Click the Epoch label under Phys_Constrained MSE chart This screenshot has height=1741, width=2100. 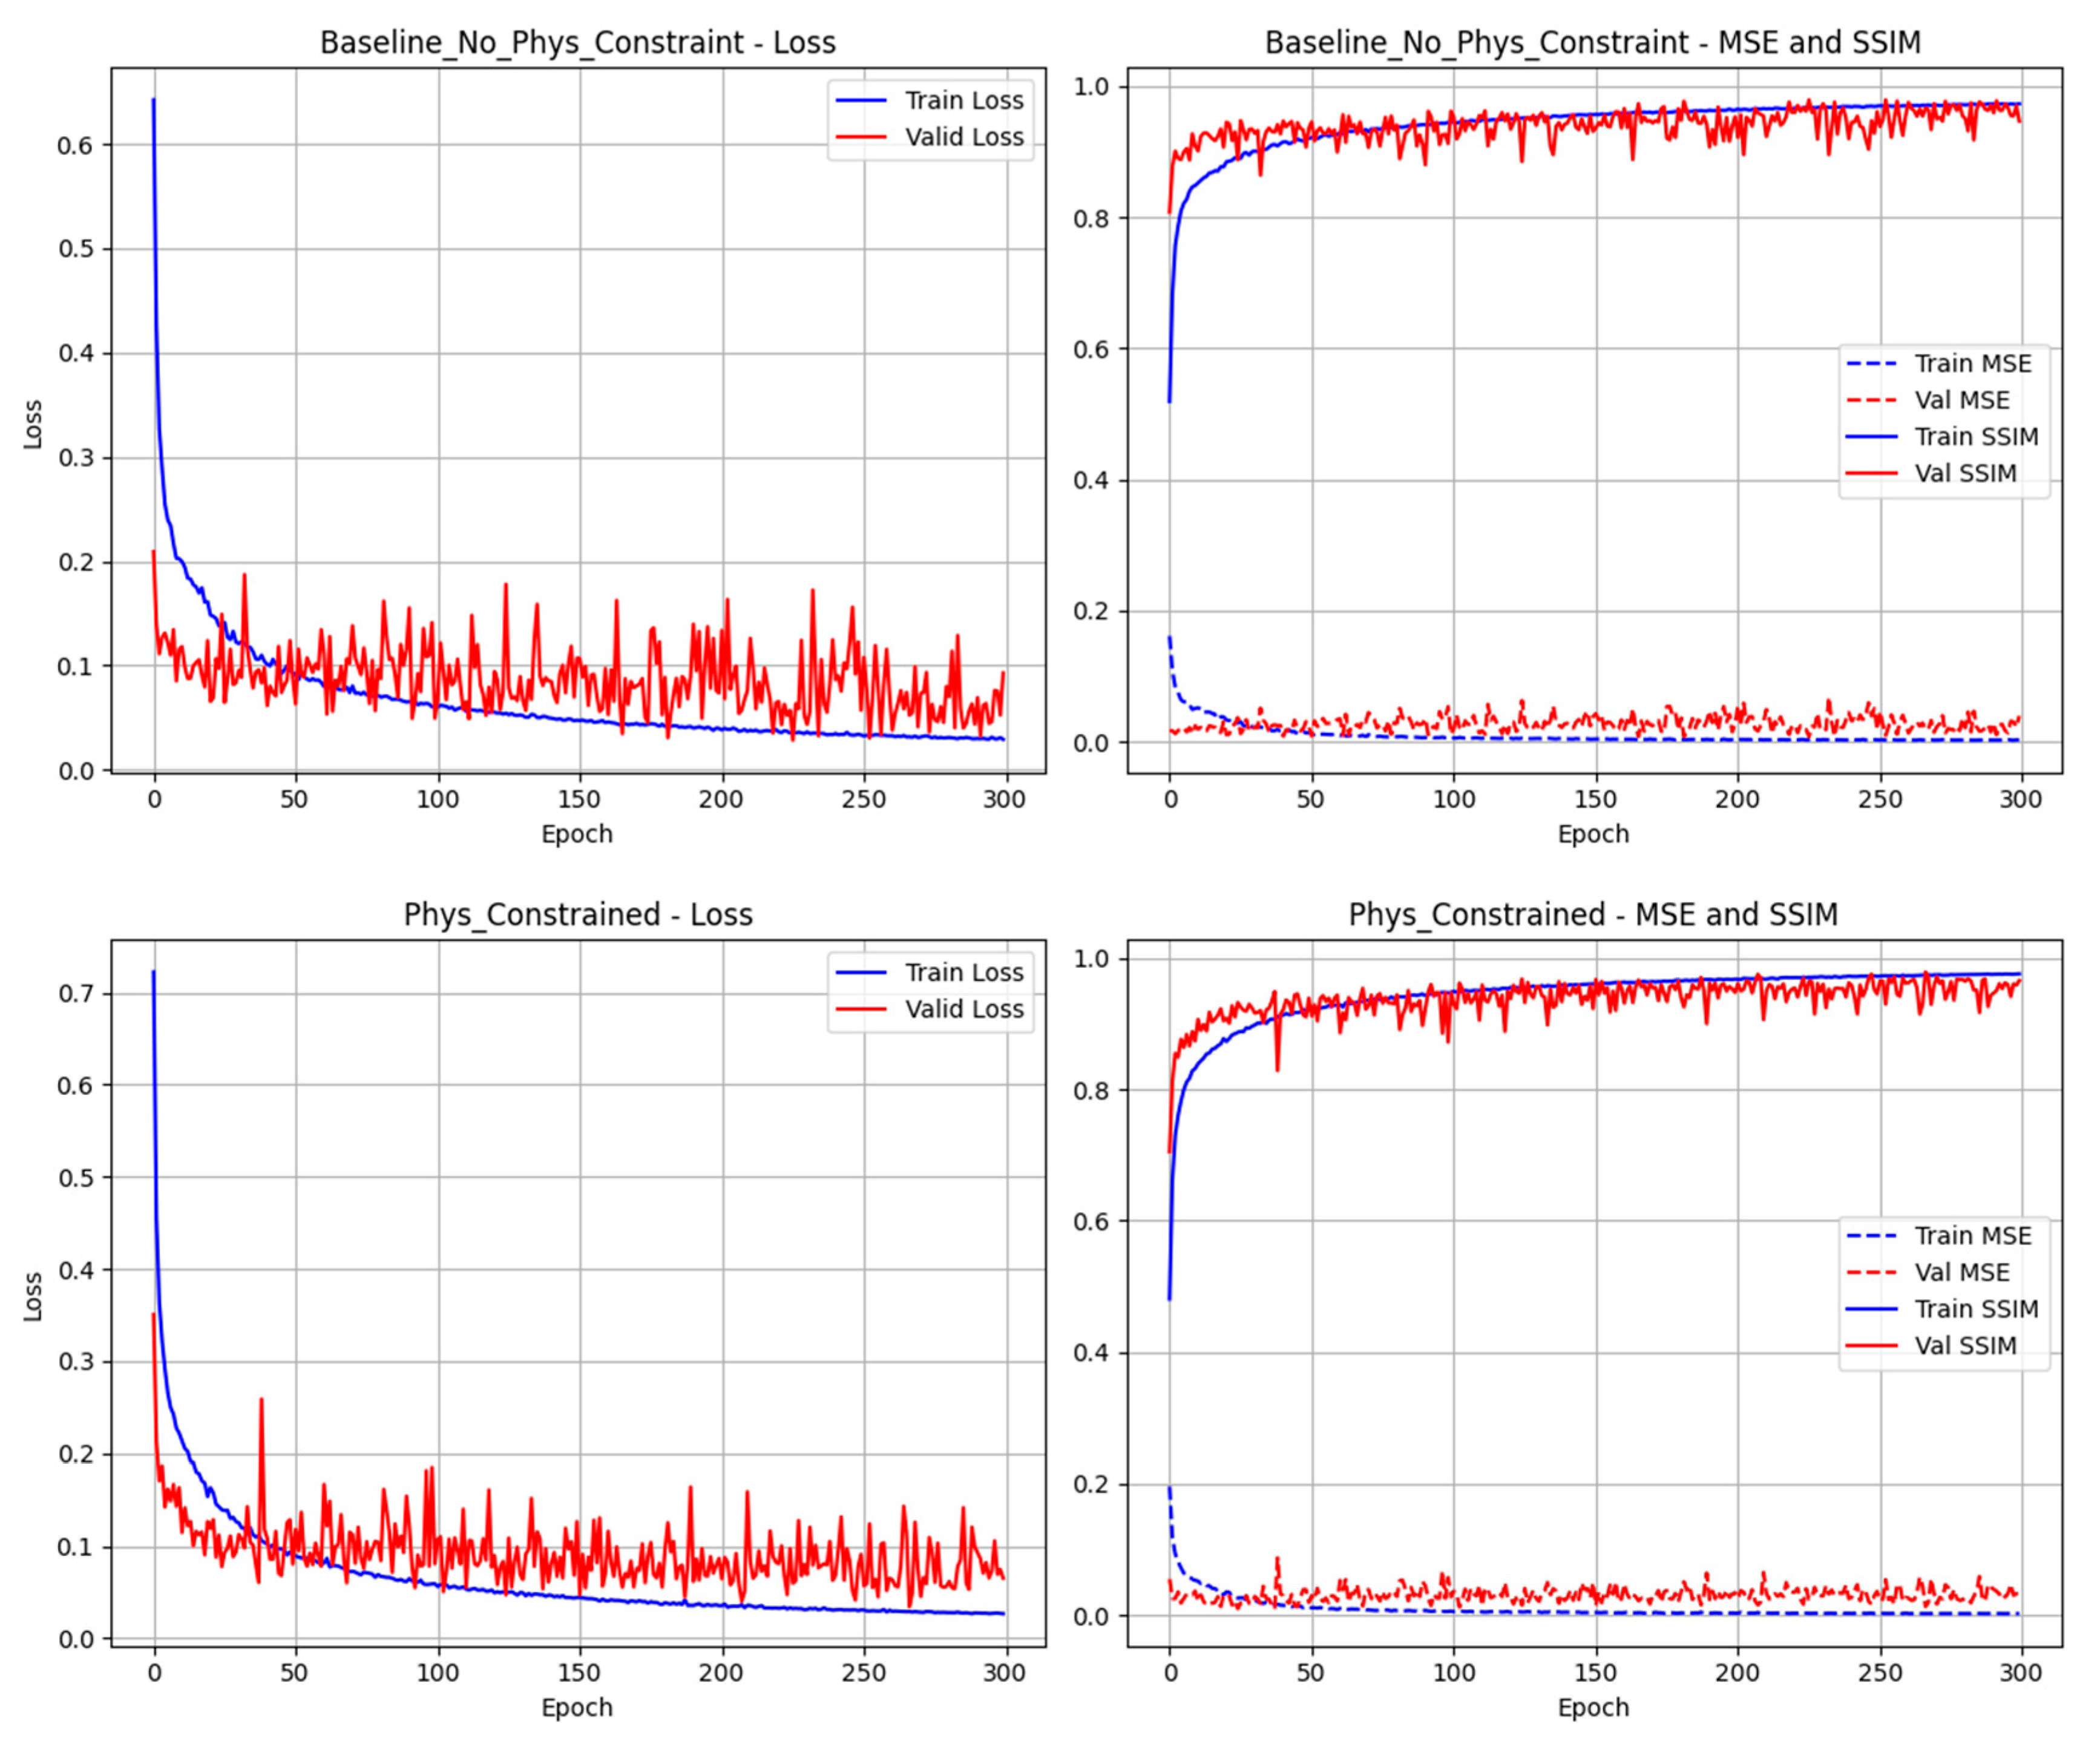tap(1592, 1707)
